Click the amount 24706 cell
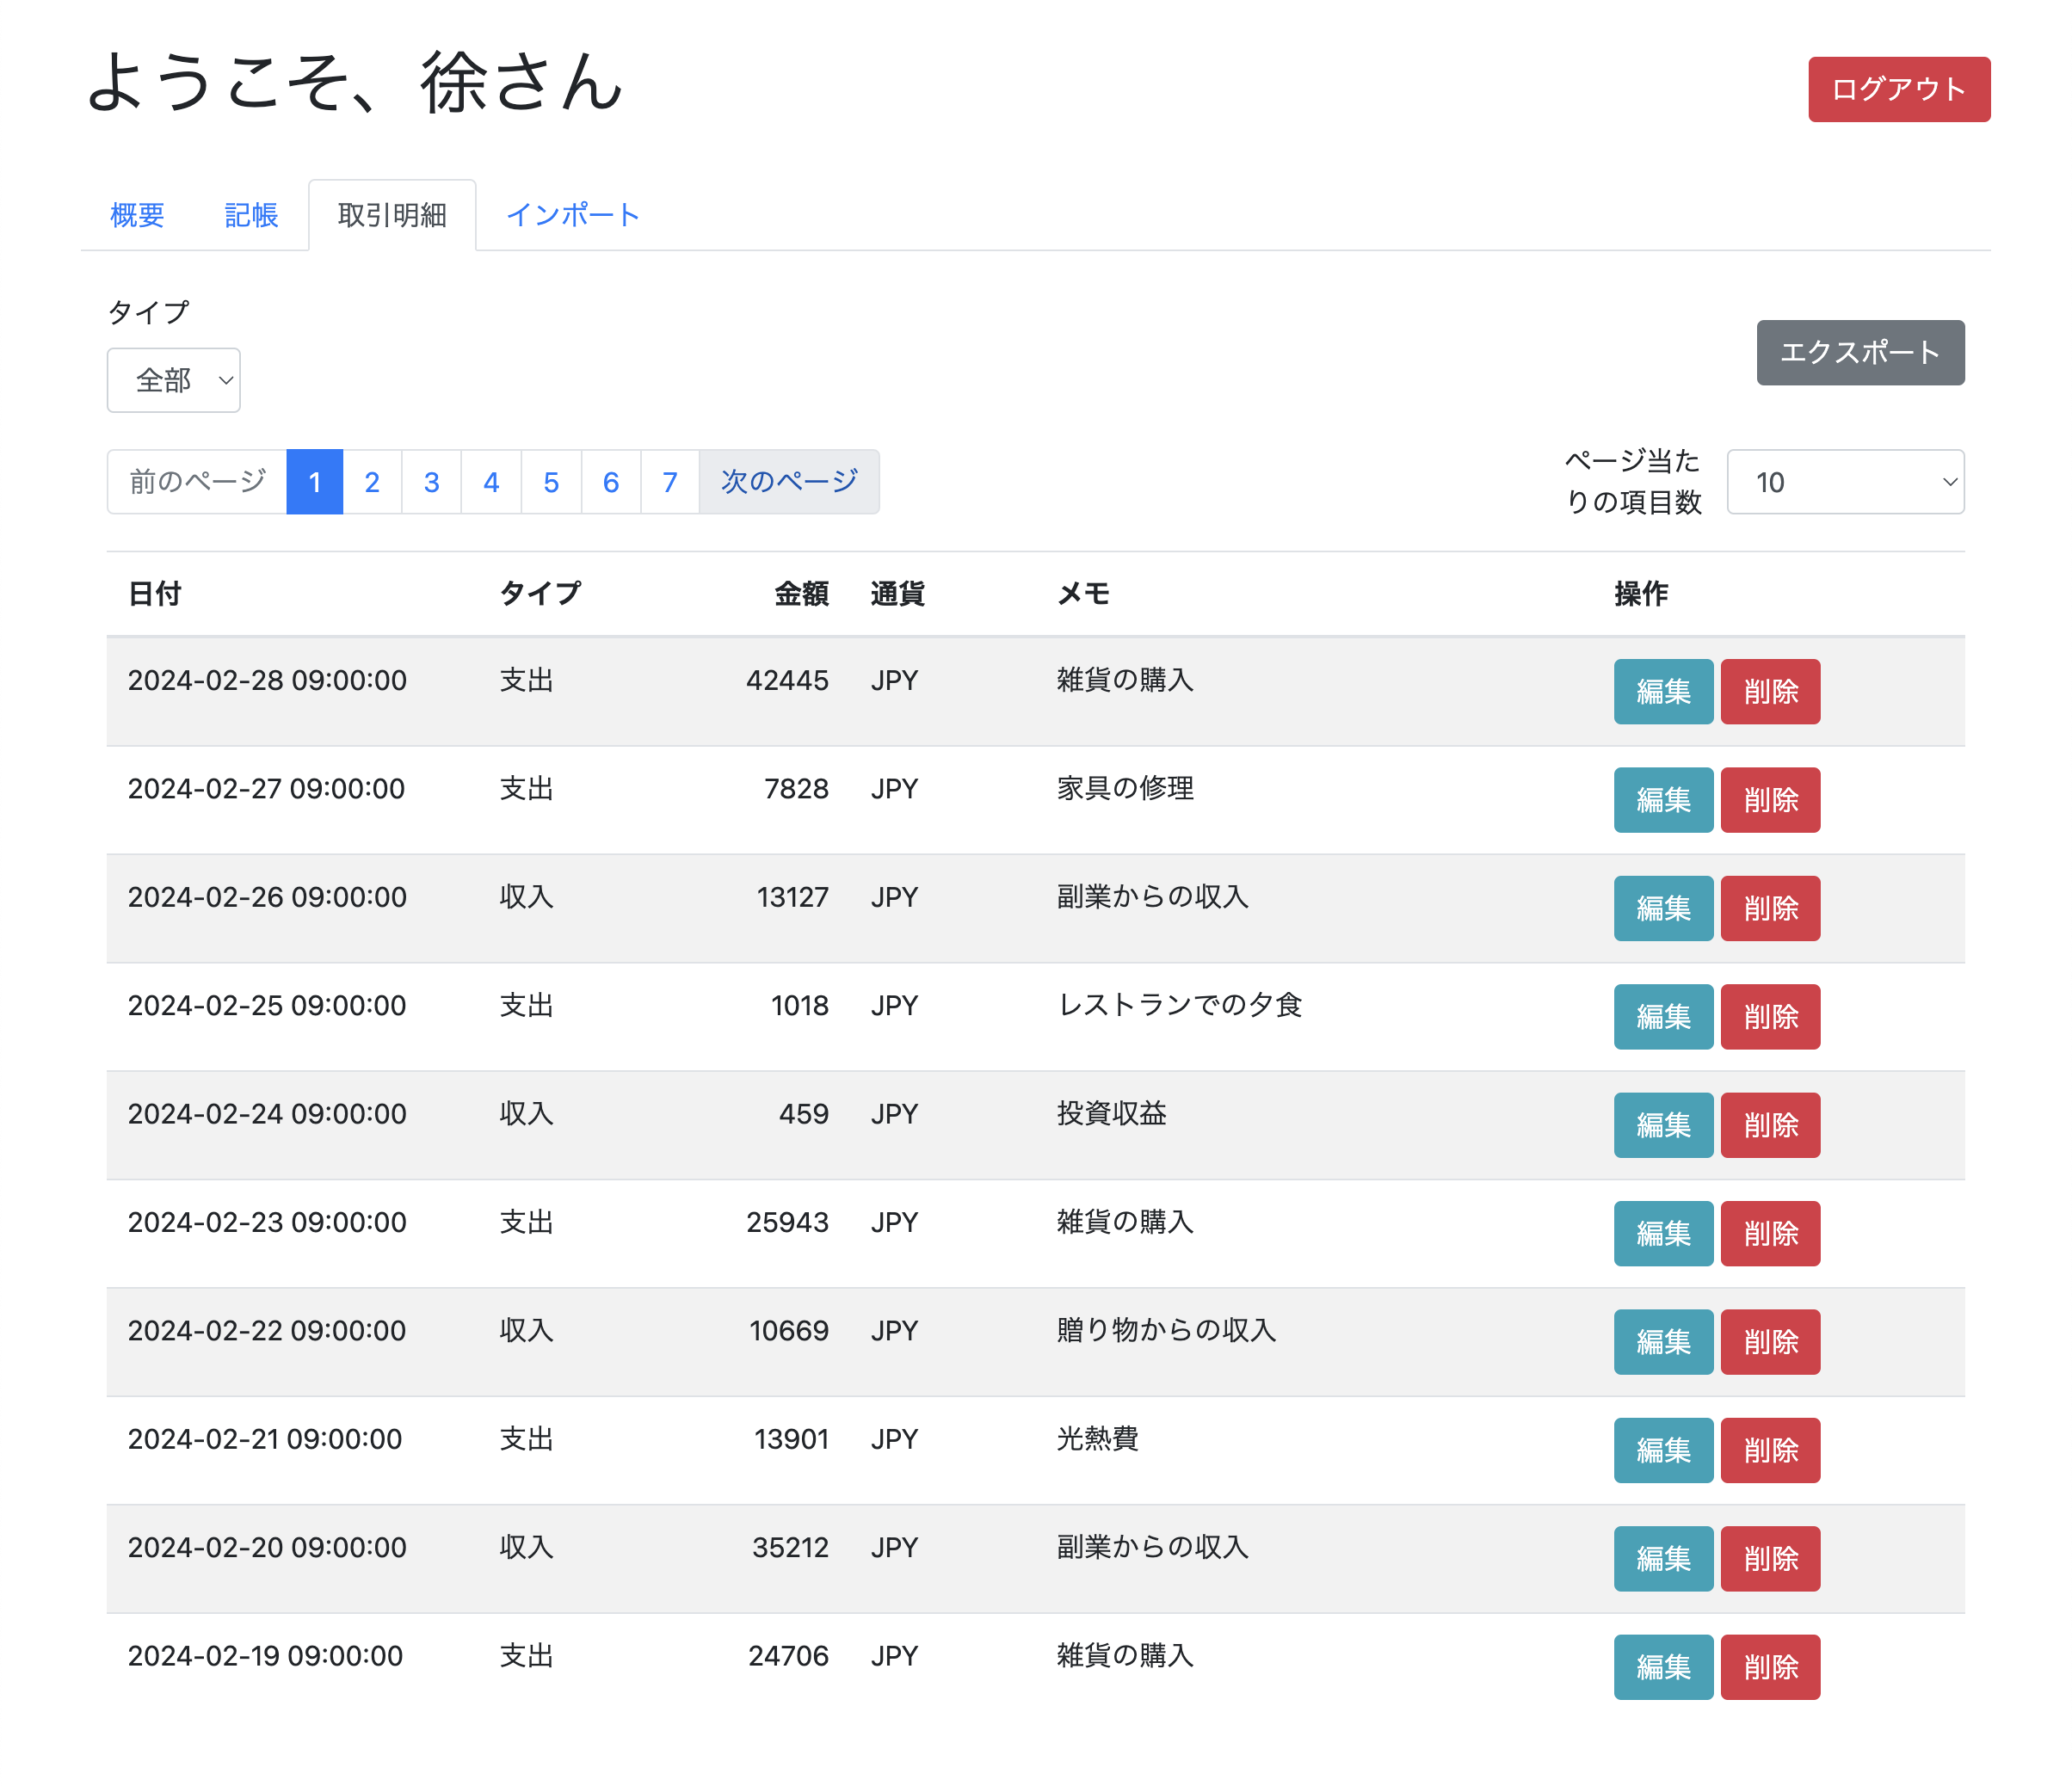 coord(788,1656)
